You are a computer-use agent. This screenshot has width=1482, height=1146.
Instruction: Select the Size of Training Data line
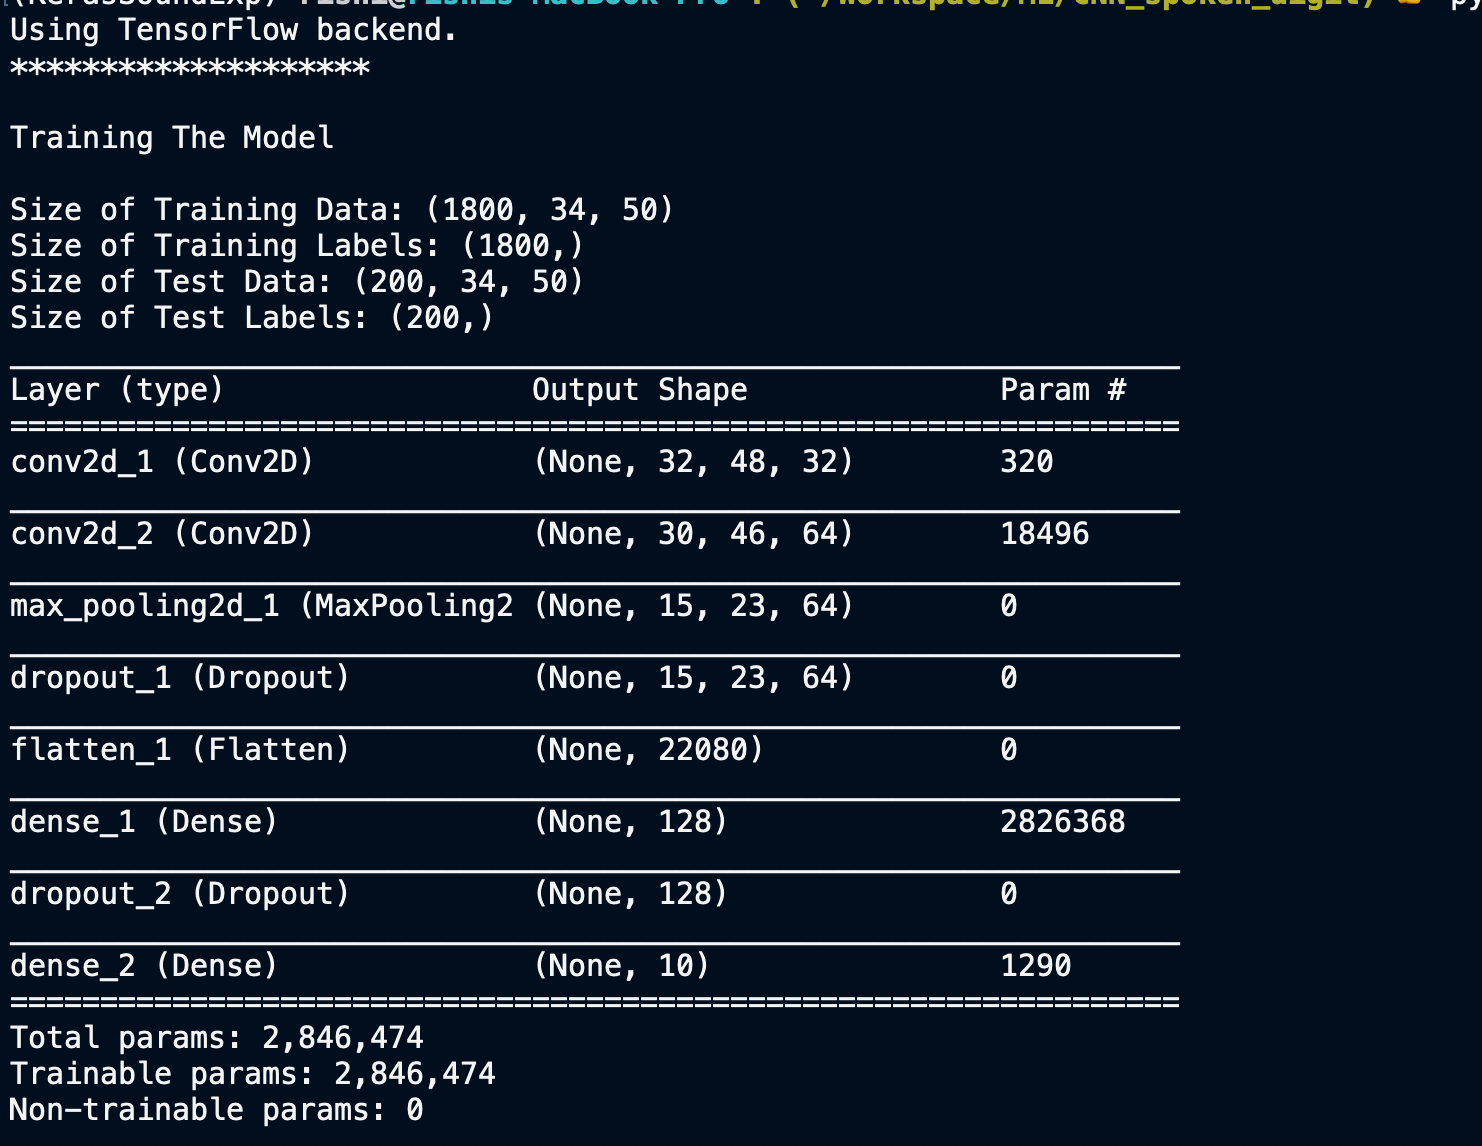click(342, 210)
